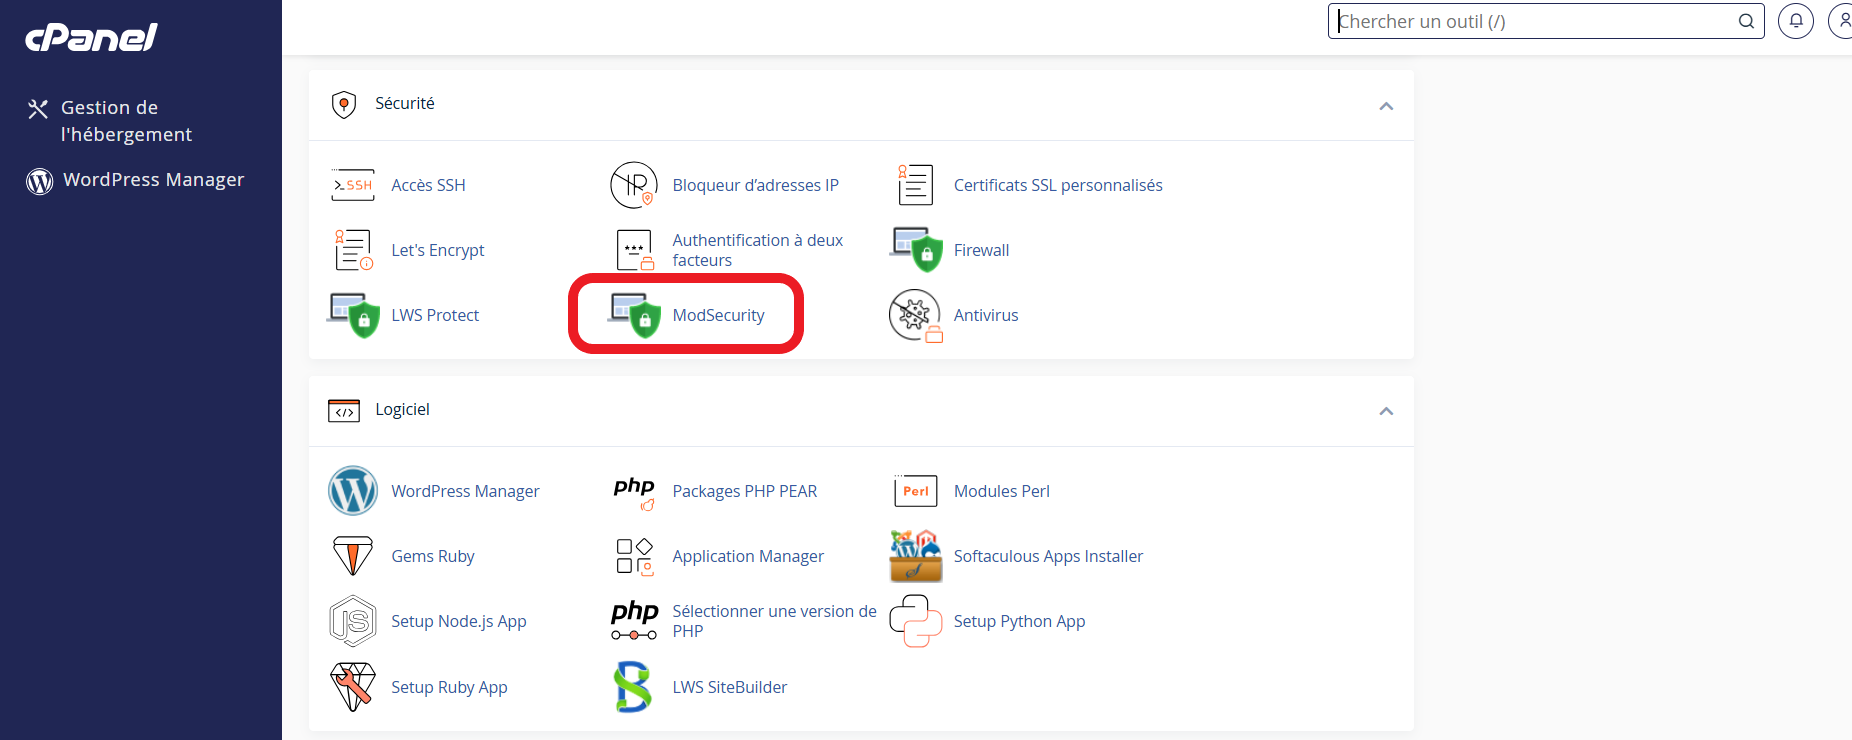Click the cPanel logo

click(91, 37)
